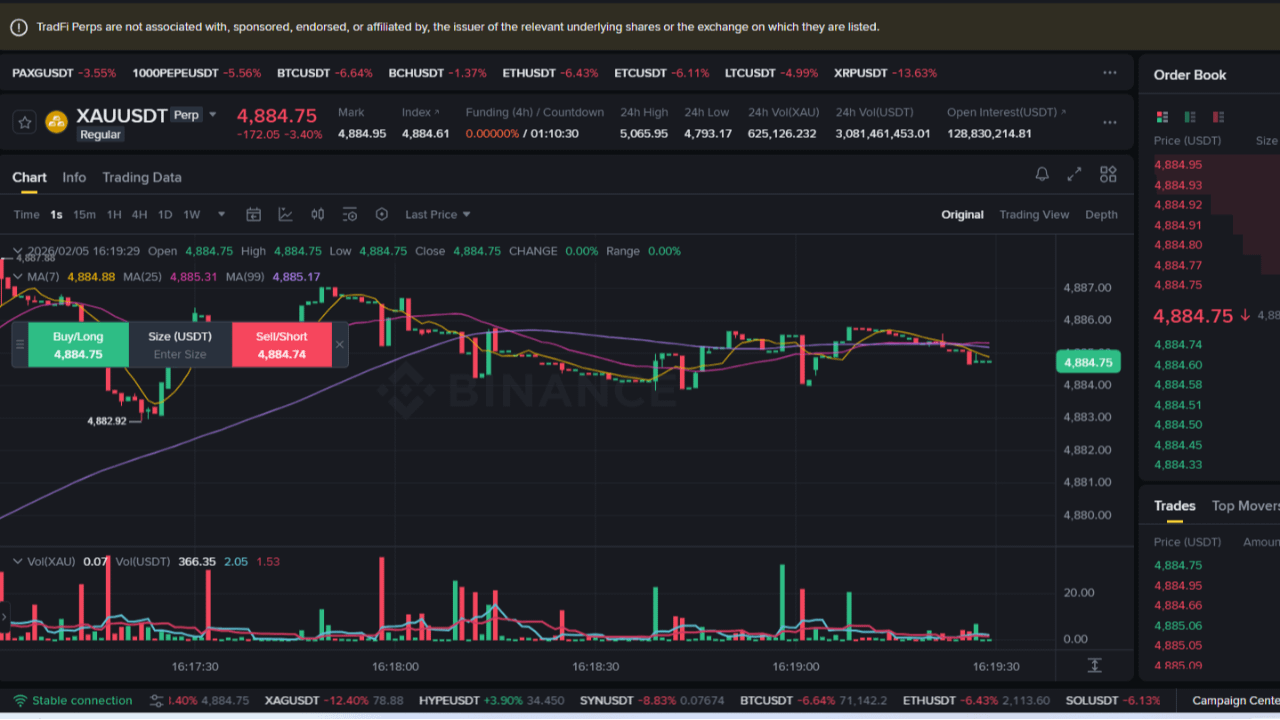1280x720 pixels.
Task: Show bids only order book view icon
Action: click(1190, 117)
